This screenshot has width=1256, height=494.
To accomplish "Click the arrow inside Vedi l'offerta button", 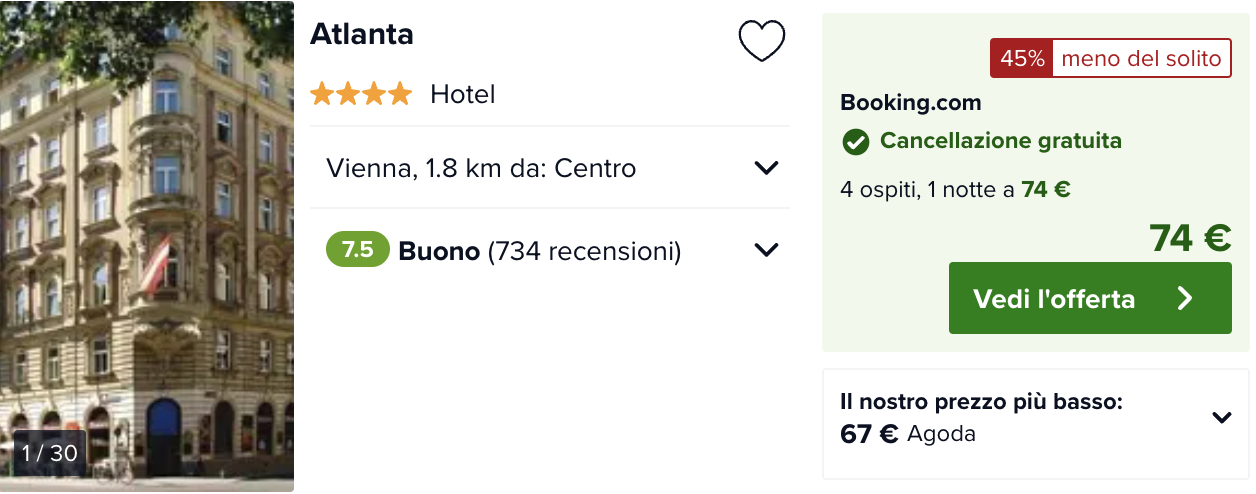I will 1185,298.
